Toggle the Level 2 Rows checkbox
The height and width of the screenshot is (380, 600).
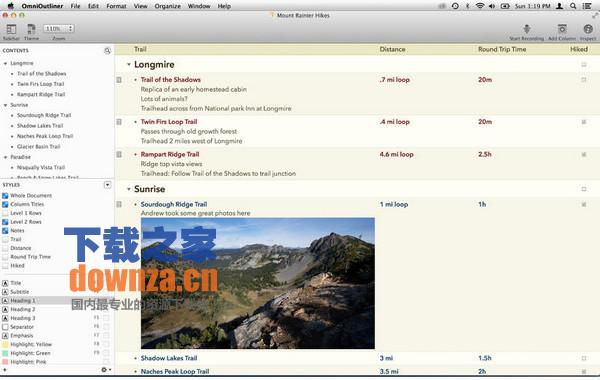[5, 222]
